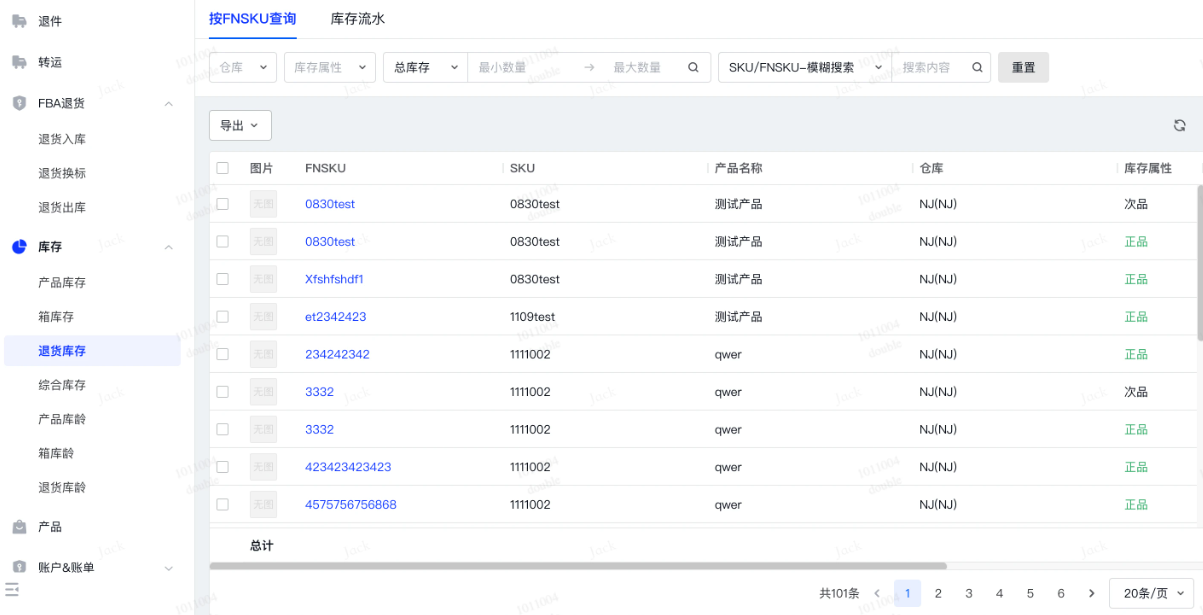Click the 最小数量 minimum quantity input
Image resolution: width=1203 pixels, height=615 pixels.
point(520,68)
